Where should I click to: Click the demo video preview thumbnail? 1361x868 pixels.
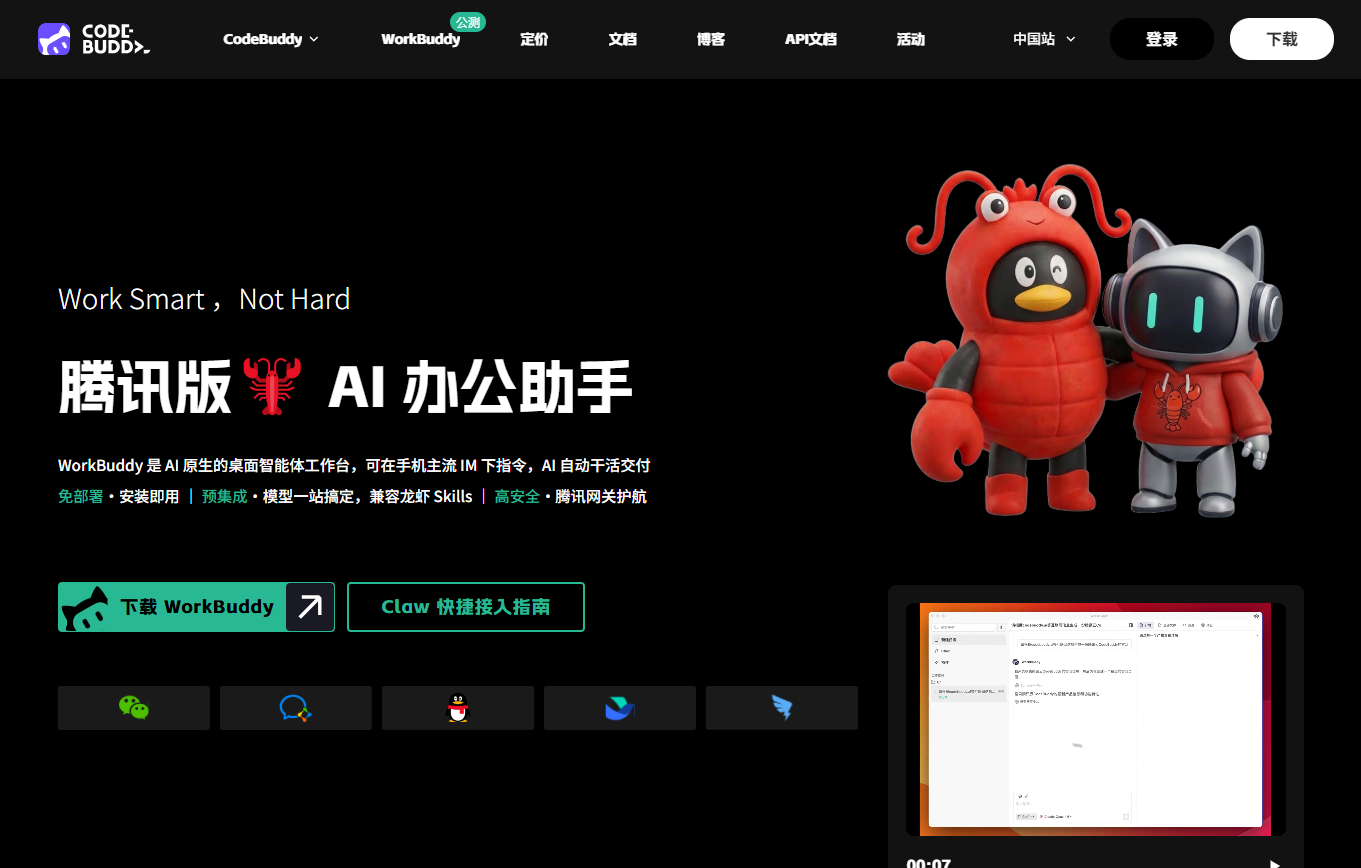pyautogui.click(x=1096, y=719)
